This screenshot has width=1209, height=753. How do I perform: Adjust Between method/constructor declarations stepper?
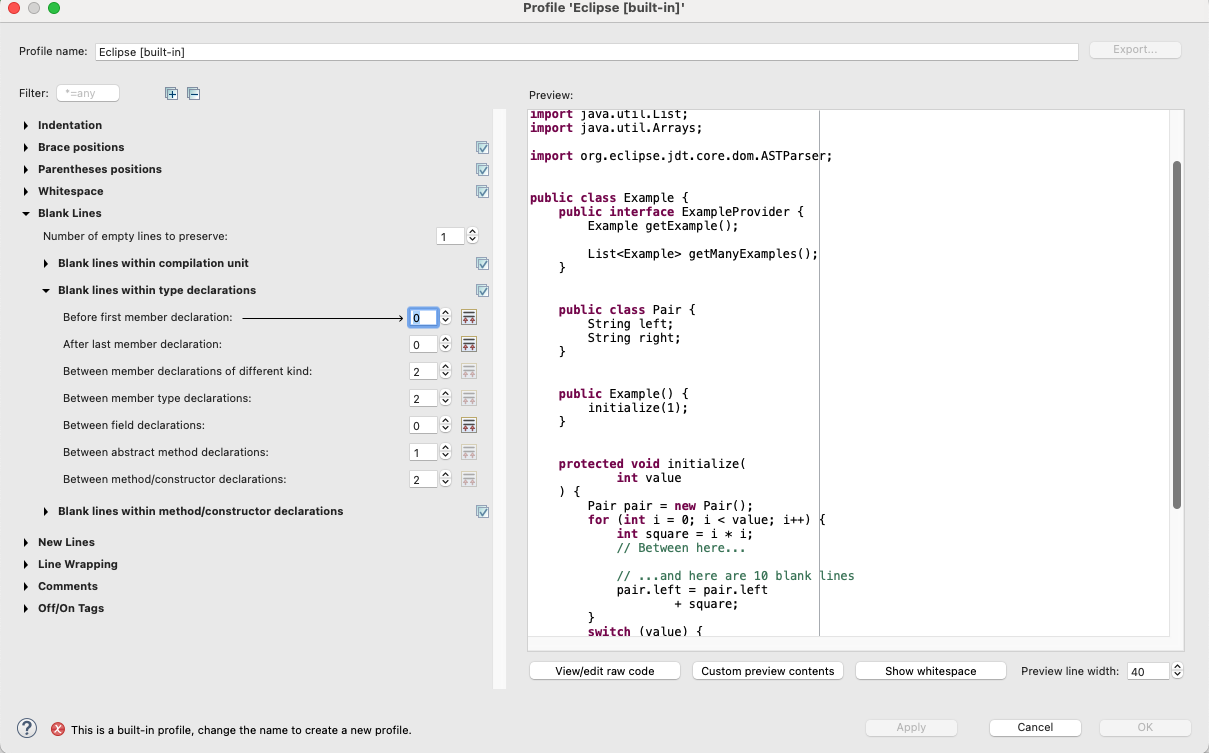(446, 479)
